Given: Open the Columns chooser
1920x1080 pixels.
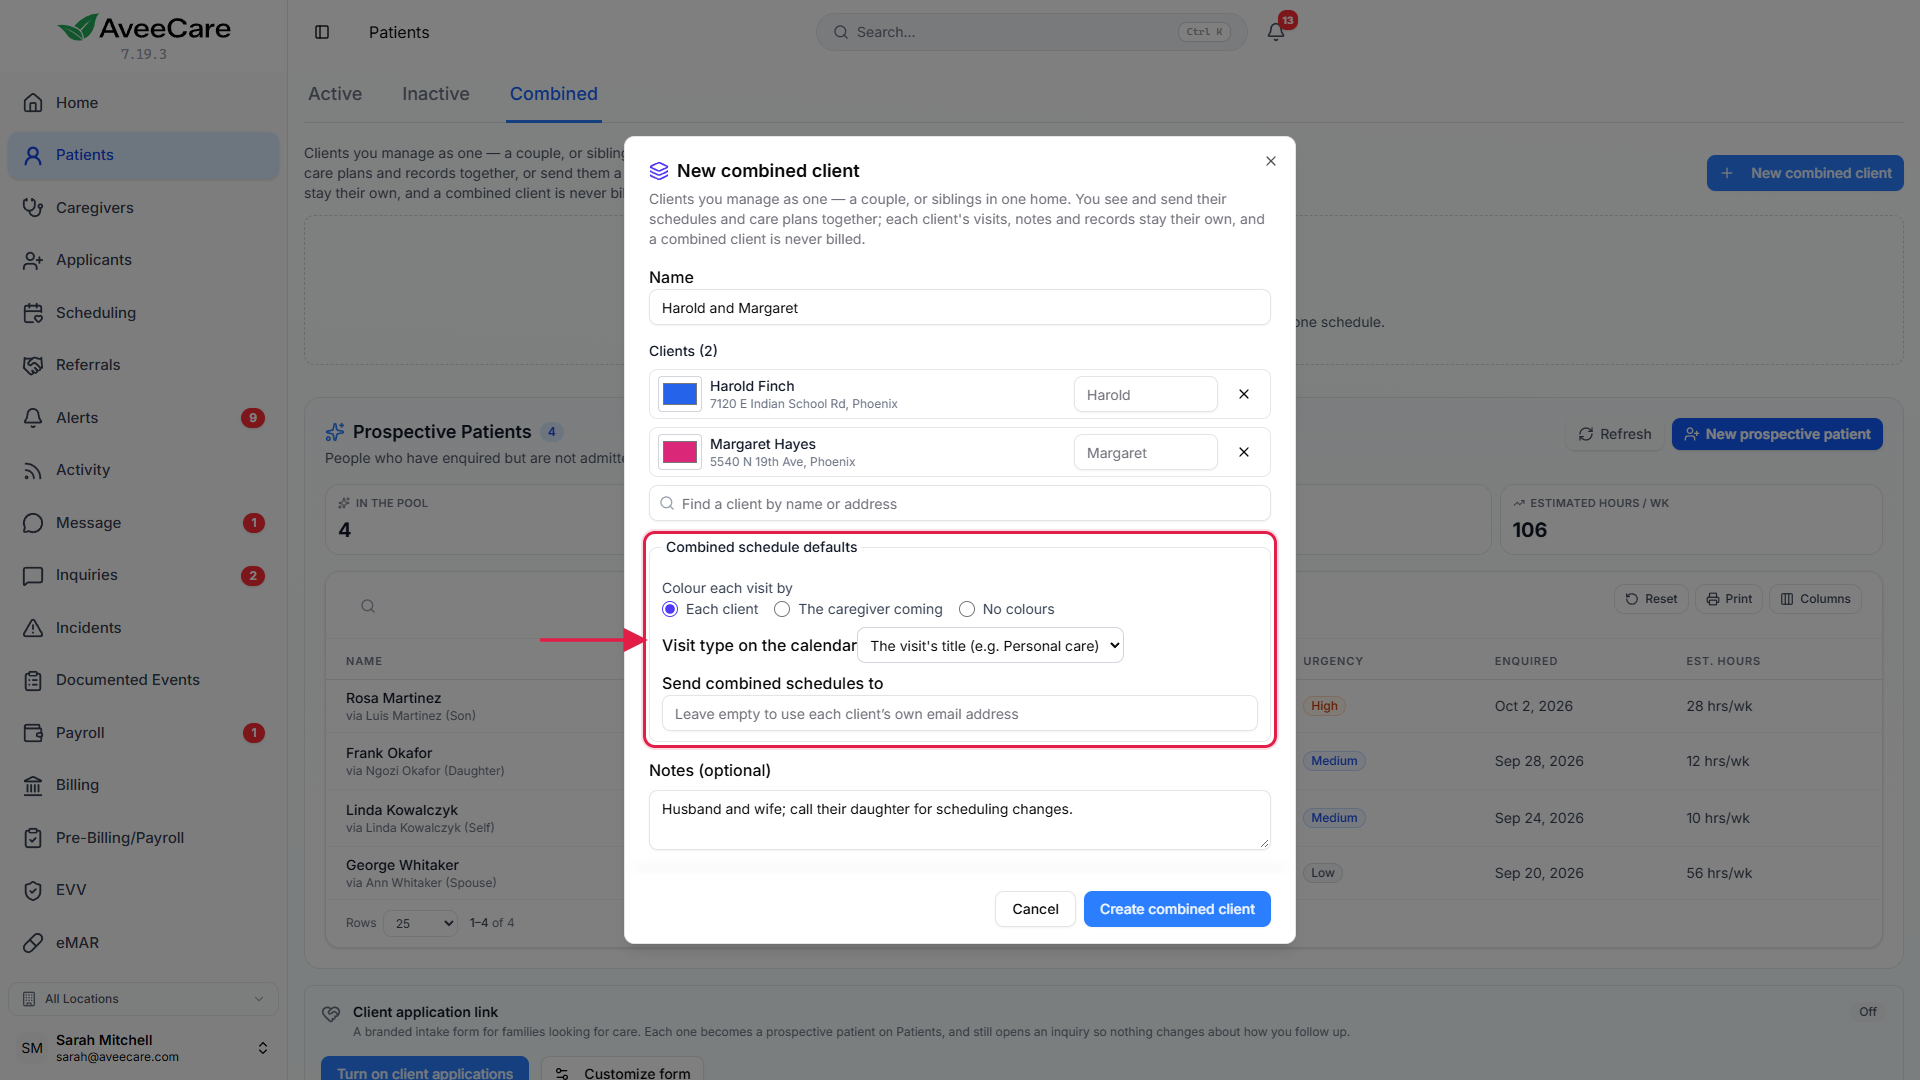Looking at the screenshot, I should click(1815, 599).
